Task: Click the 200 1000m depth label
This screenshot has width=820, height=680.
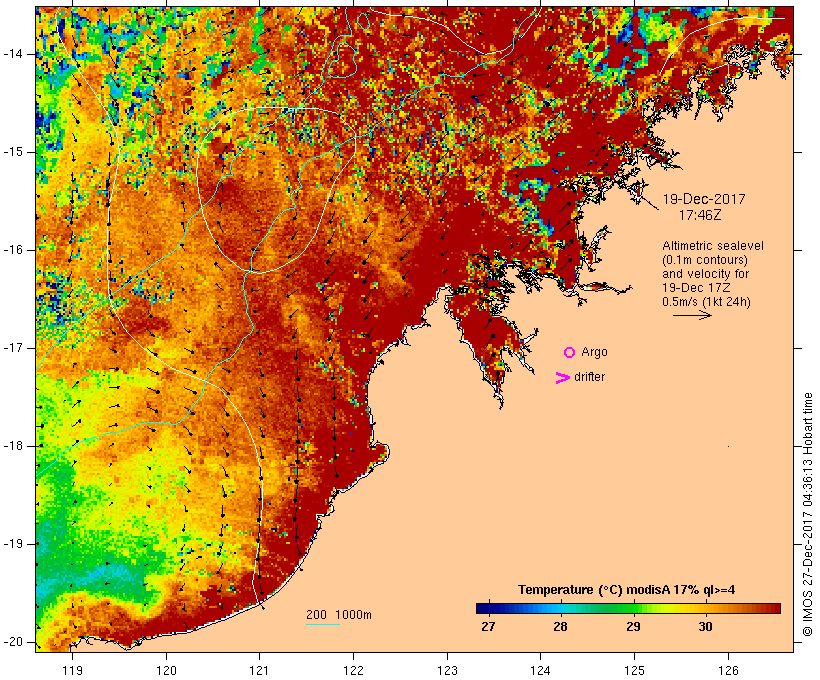Action: tap(339, 615)
